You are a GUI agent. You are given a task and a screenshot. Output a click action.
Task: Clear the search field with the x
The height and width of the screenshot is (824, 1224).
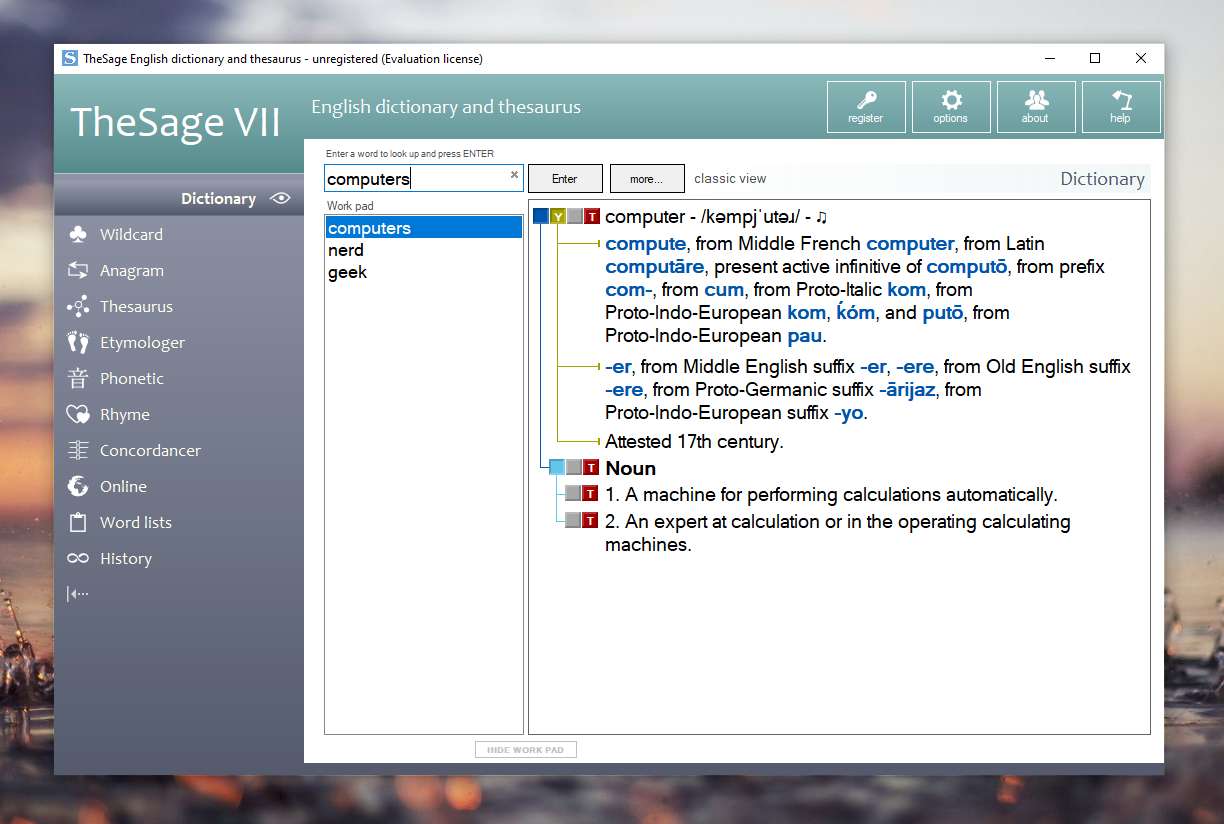(x=514, y=174)
